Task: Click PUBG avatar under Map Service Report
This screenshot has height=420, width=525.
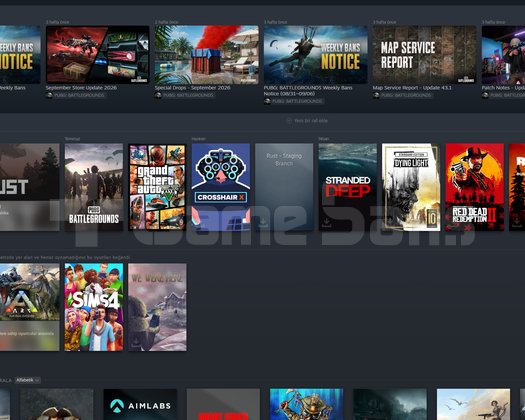Action: [x=376, y=95]
